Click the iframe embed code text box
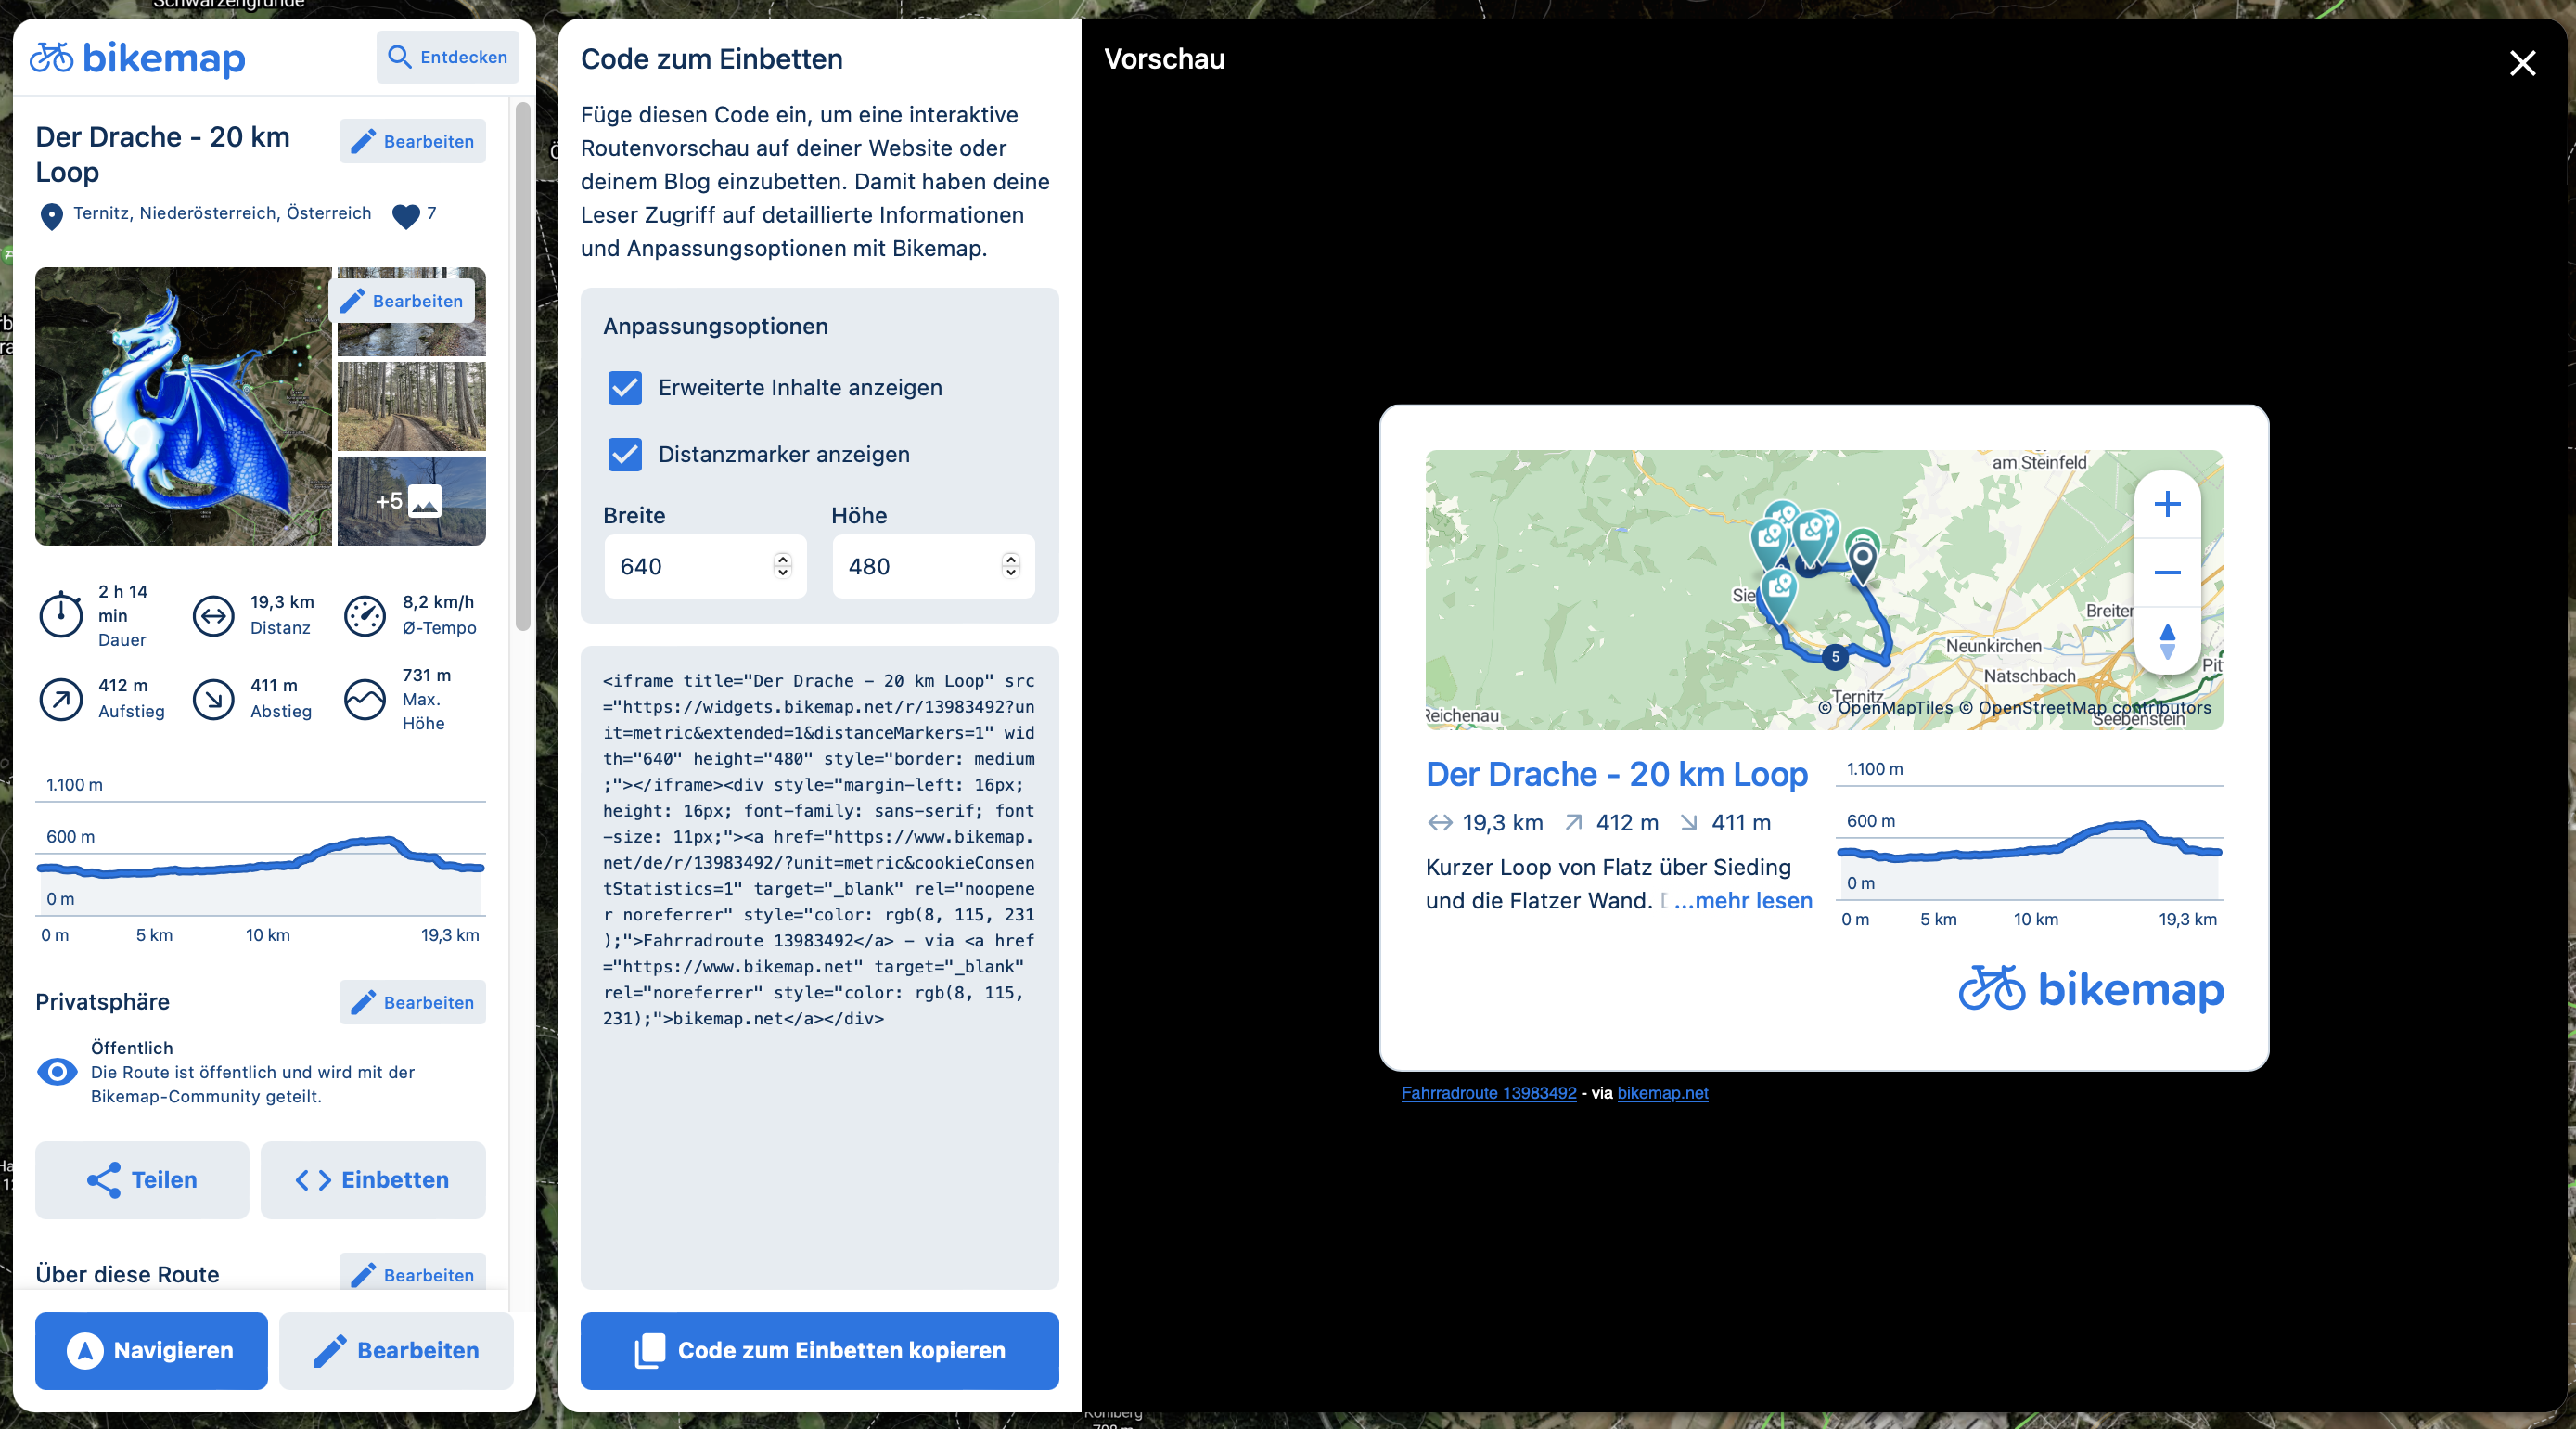Image resolution: width=2576 pixels, height=1429 pixels. 820,968
